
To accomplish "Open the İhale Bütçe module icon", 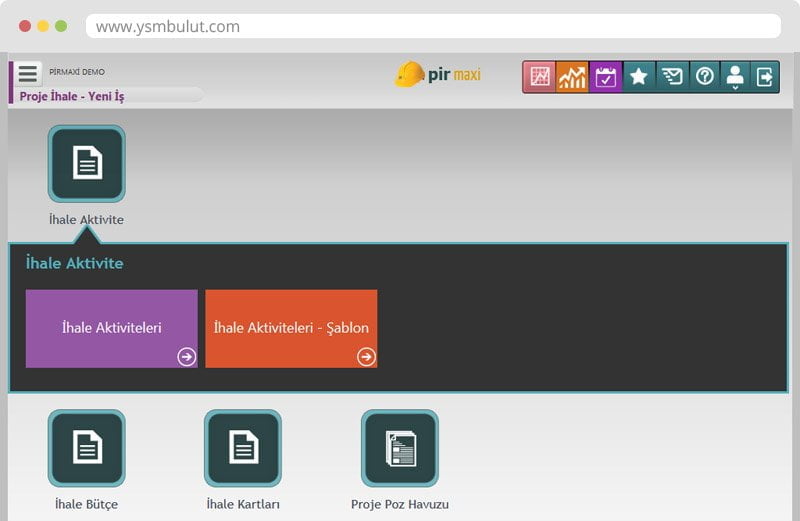I will [x=87, y=448].
